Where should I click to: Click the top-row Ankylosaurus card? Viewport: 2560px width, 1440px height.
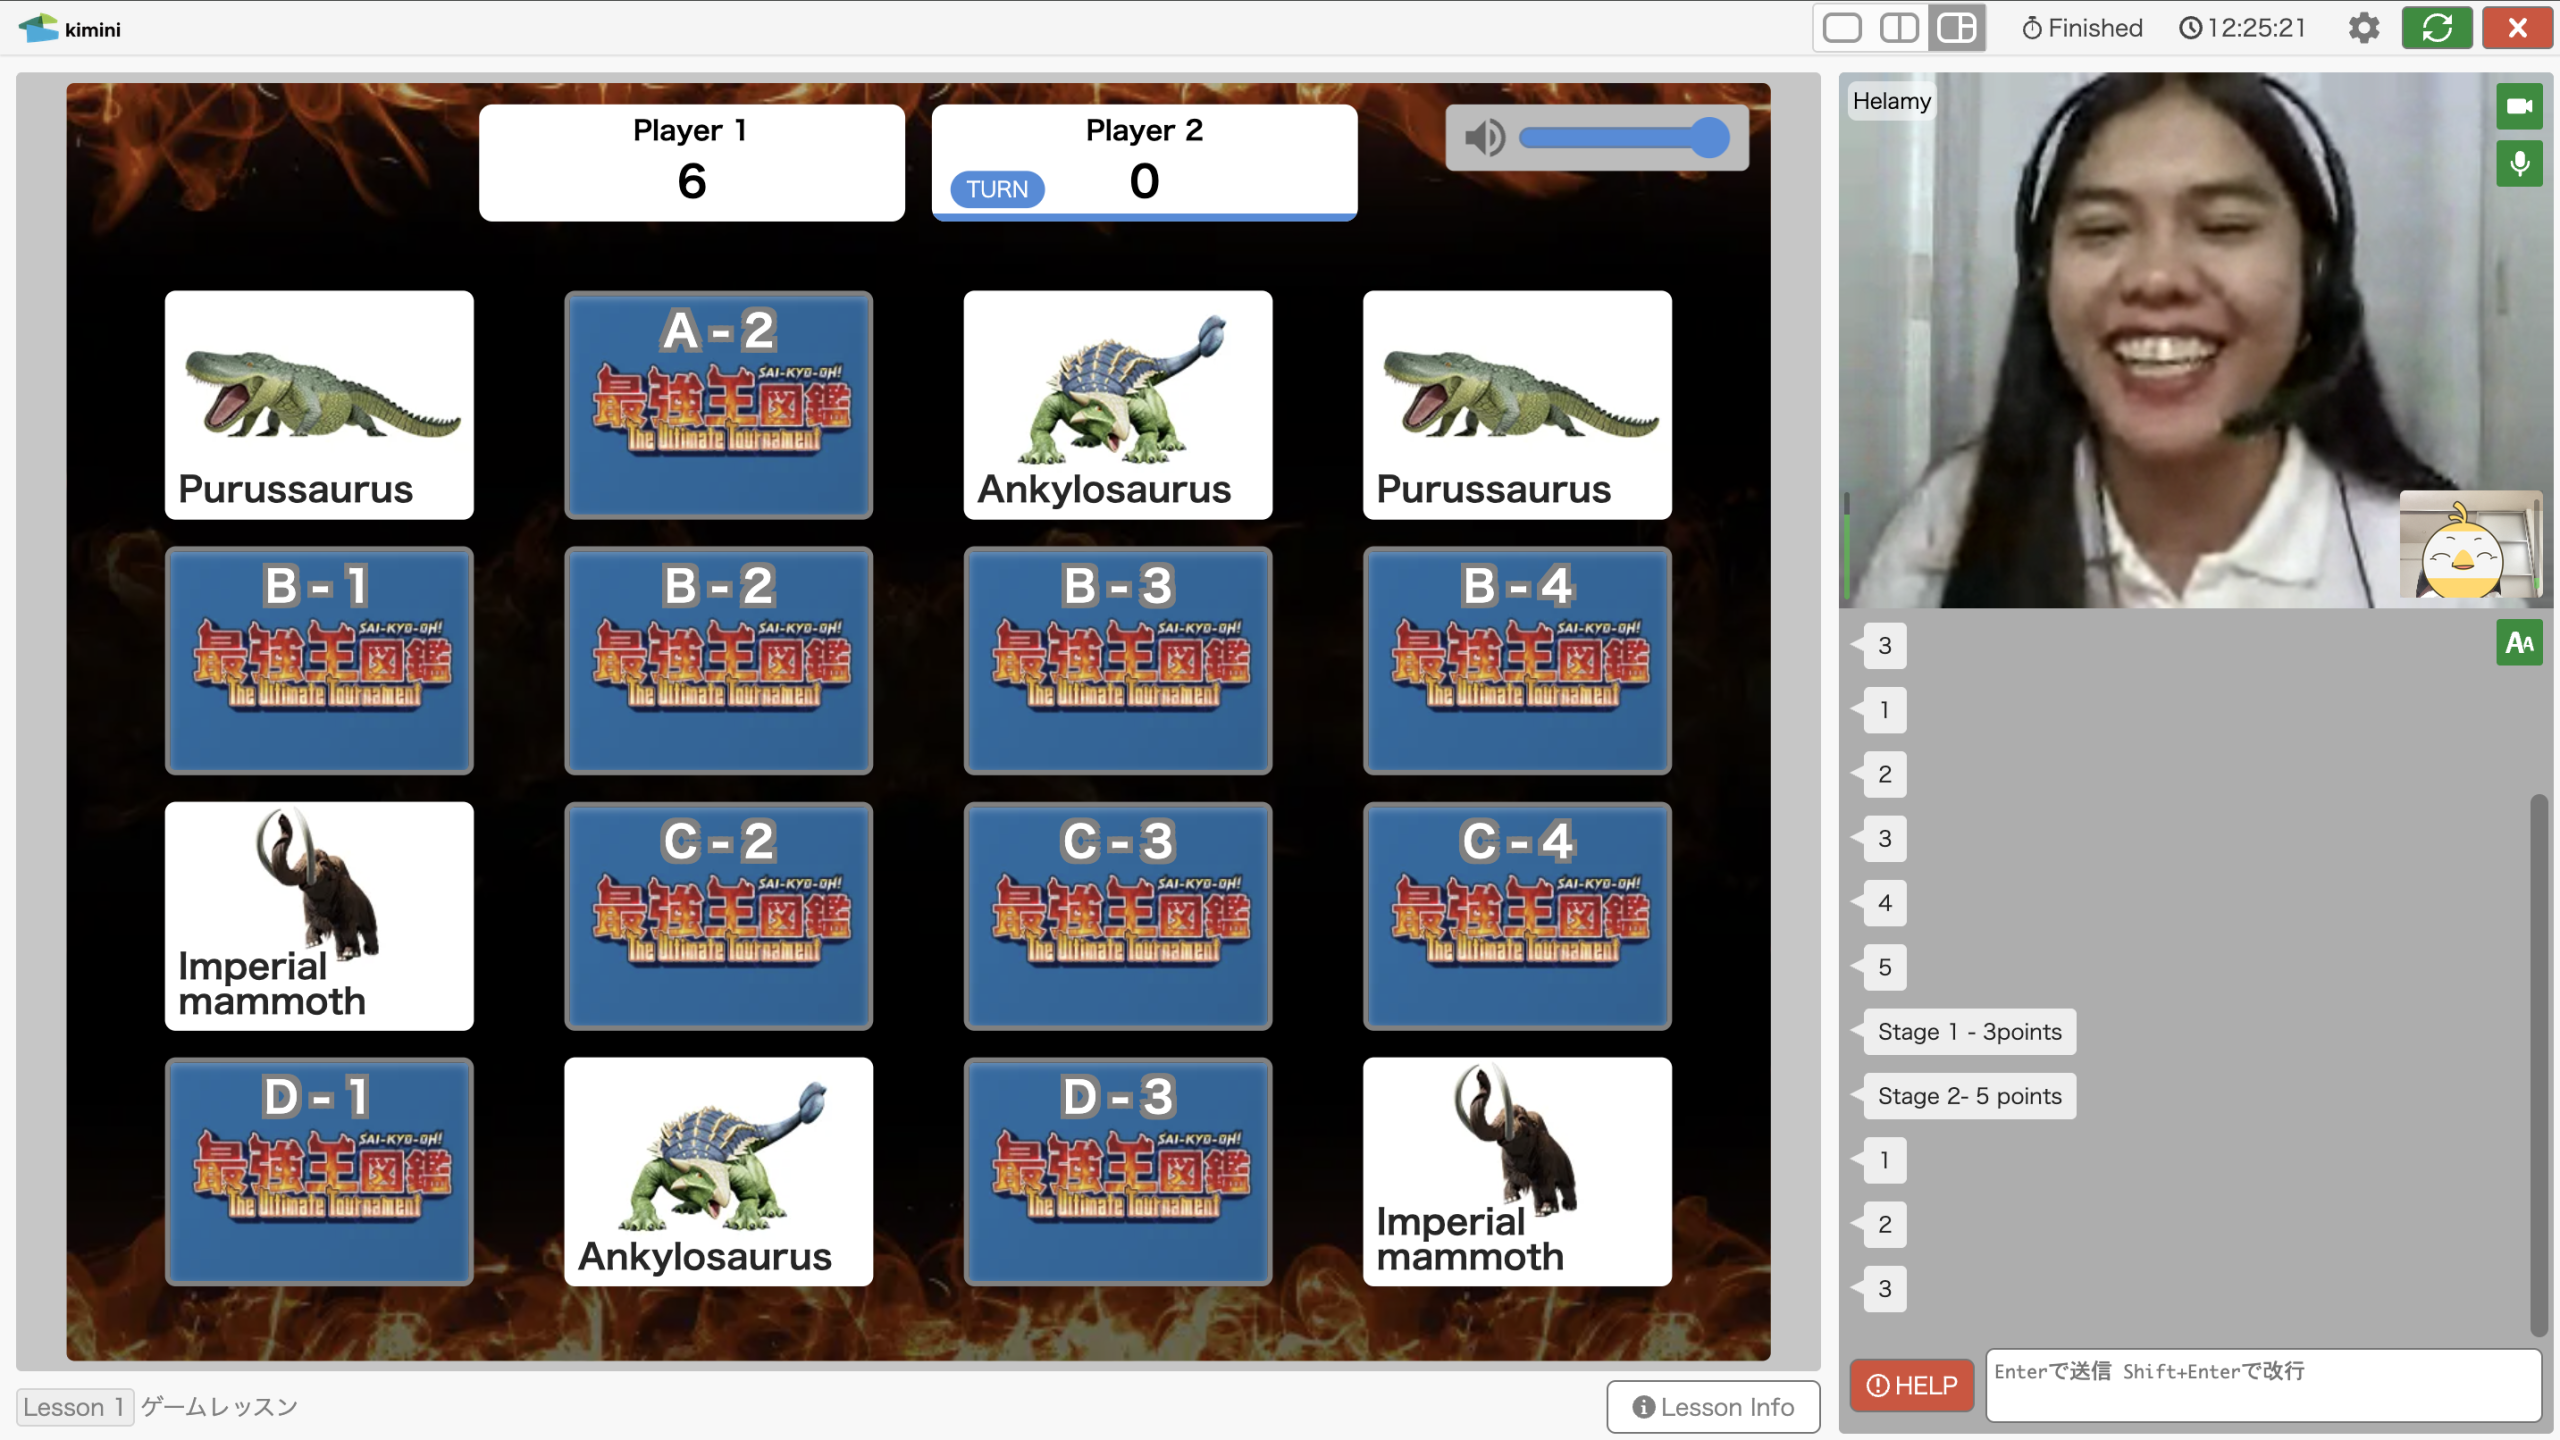(x=1118, y=405)
